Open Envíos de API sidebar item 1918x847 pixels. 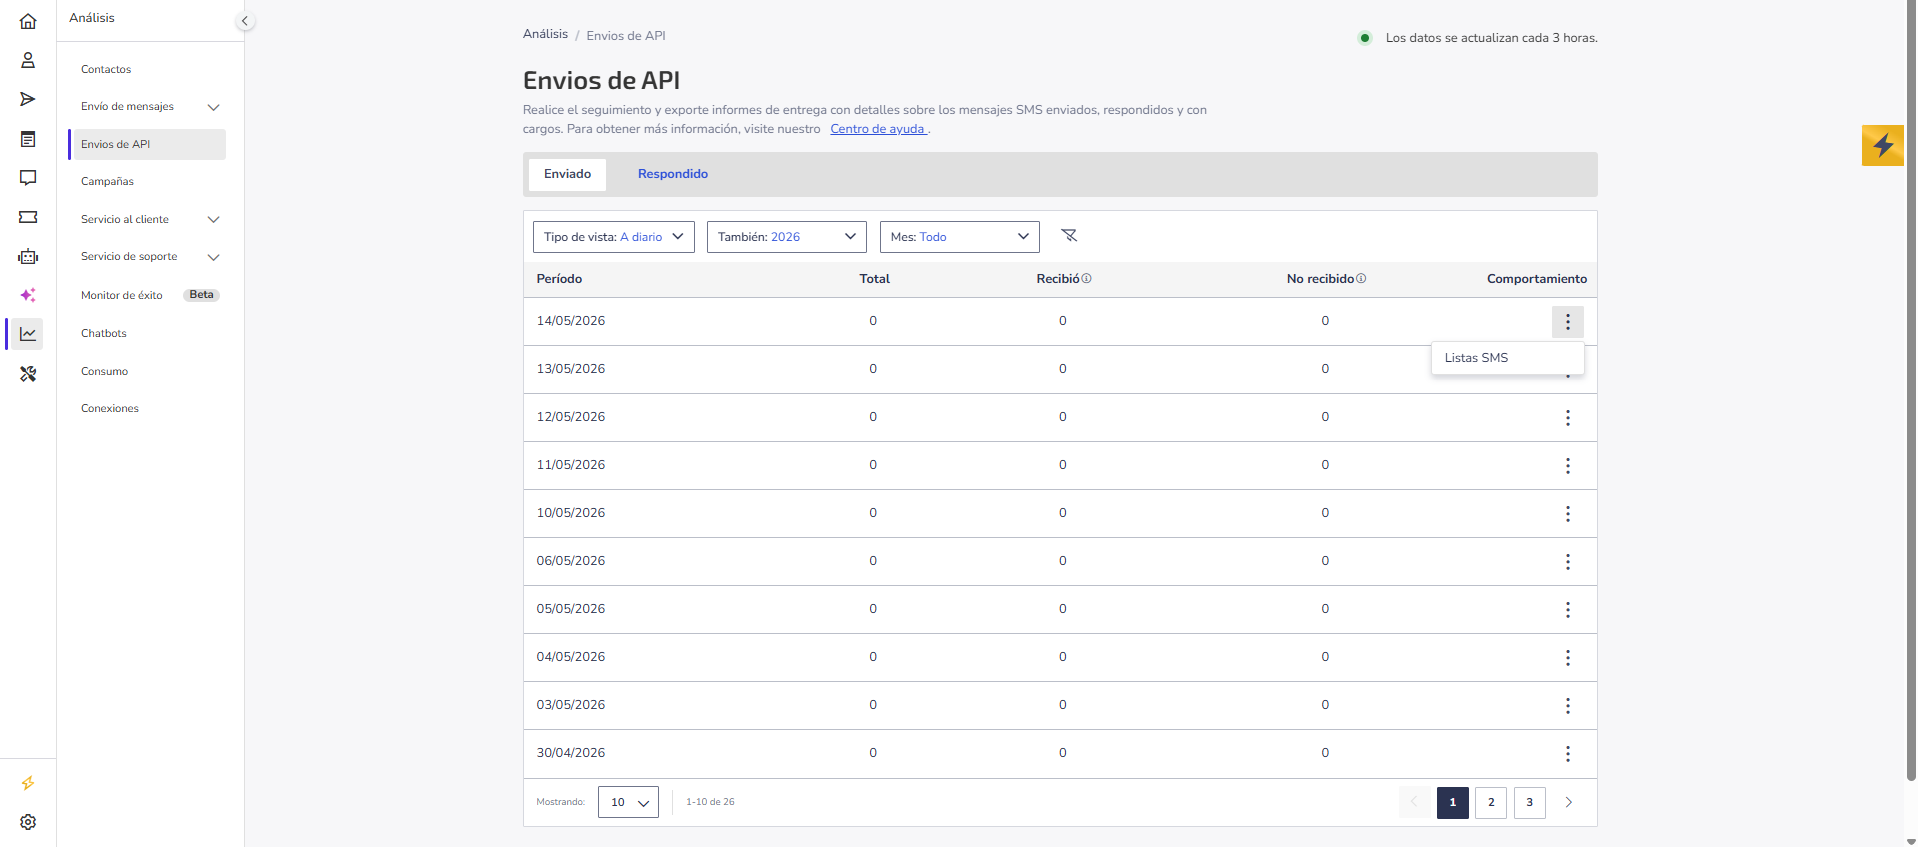point(147,144)
